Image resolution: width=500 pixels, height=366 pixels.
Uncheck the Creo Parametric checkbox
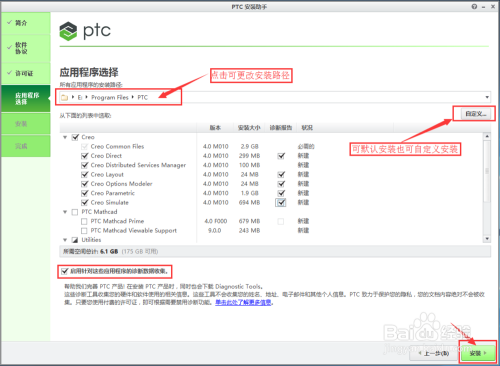[x=85, y=193]
